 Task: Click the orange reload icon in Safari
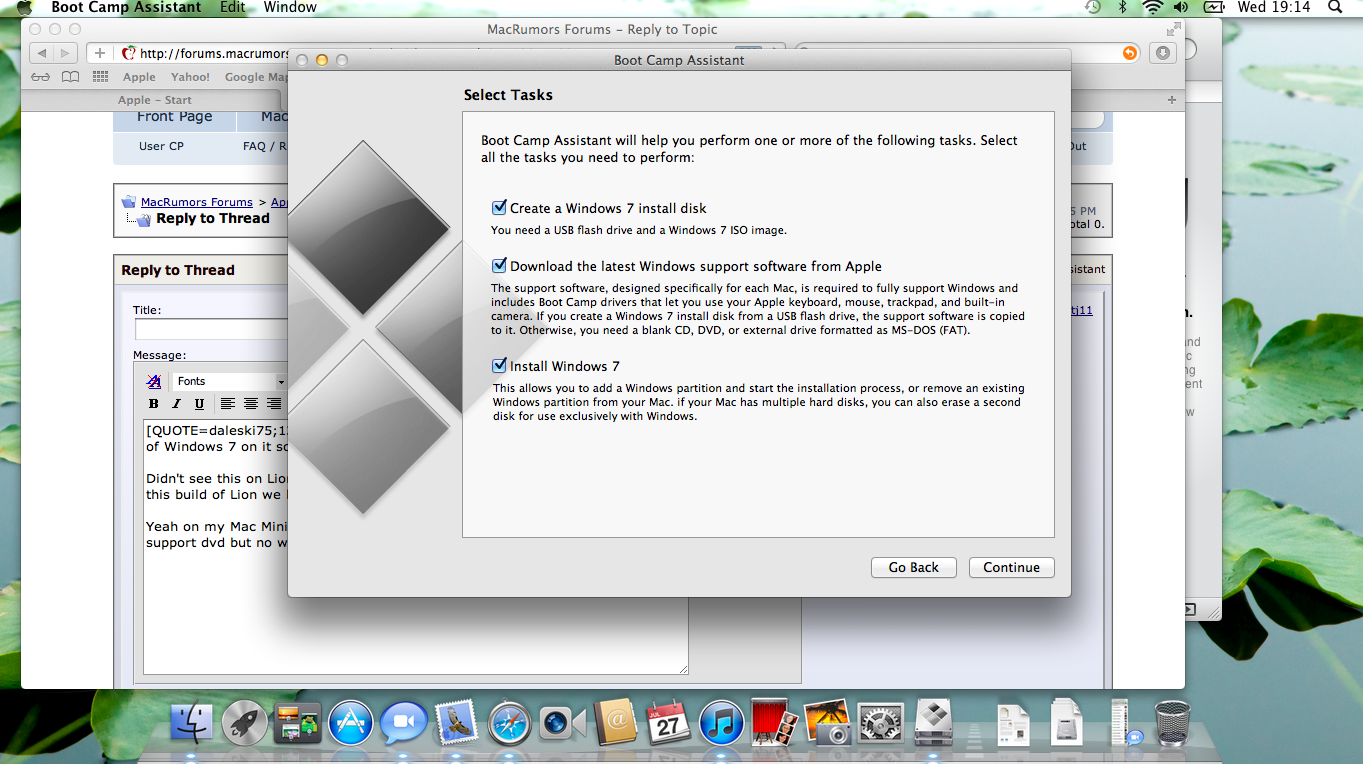[x=1129, y=53]
